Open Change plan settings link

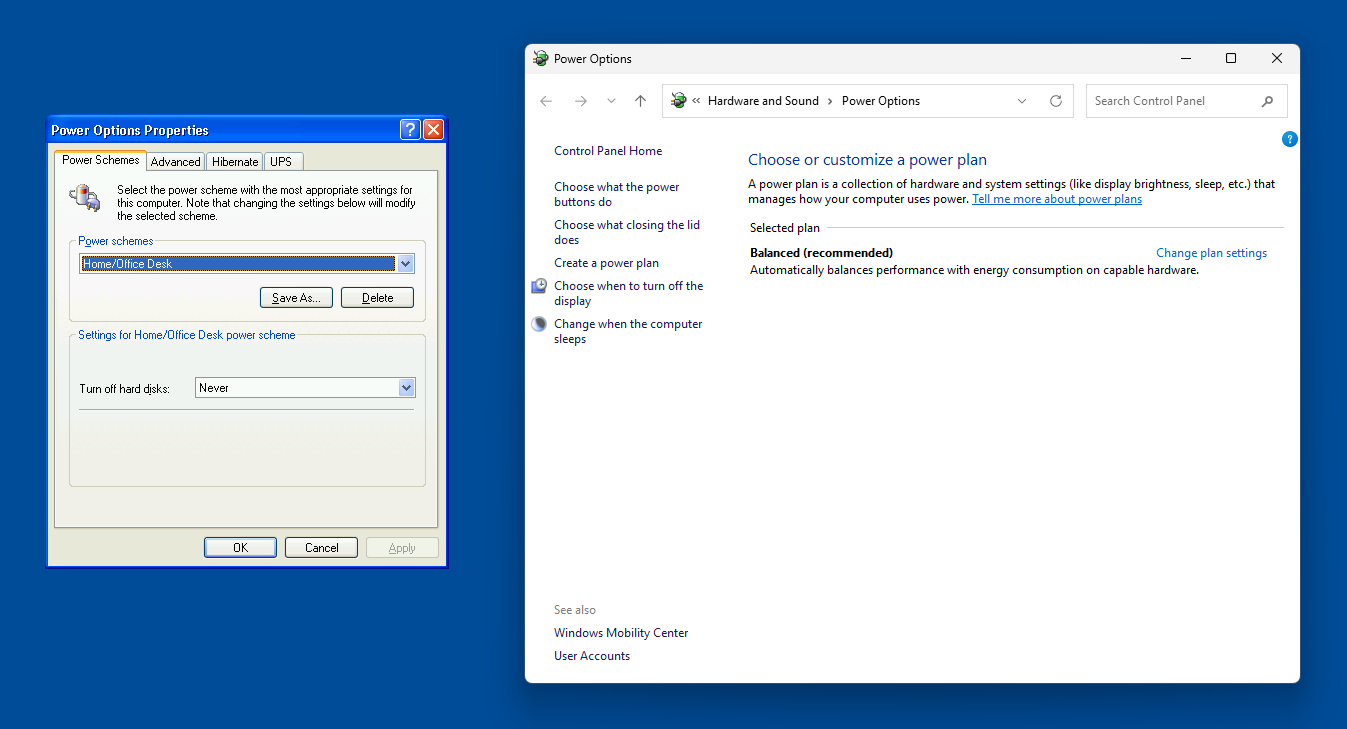click(1211, 253)
